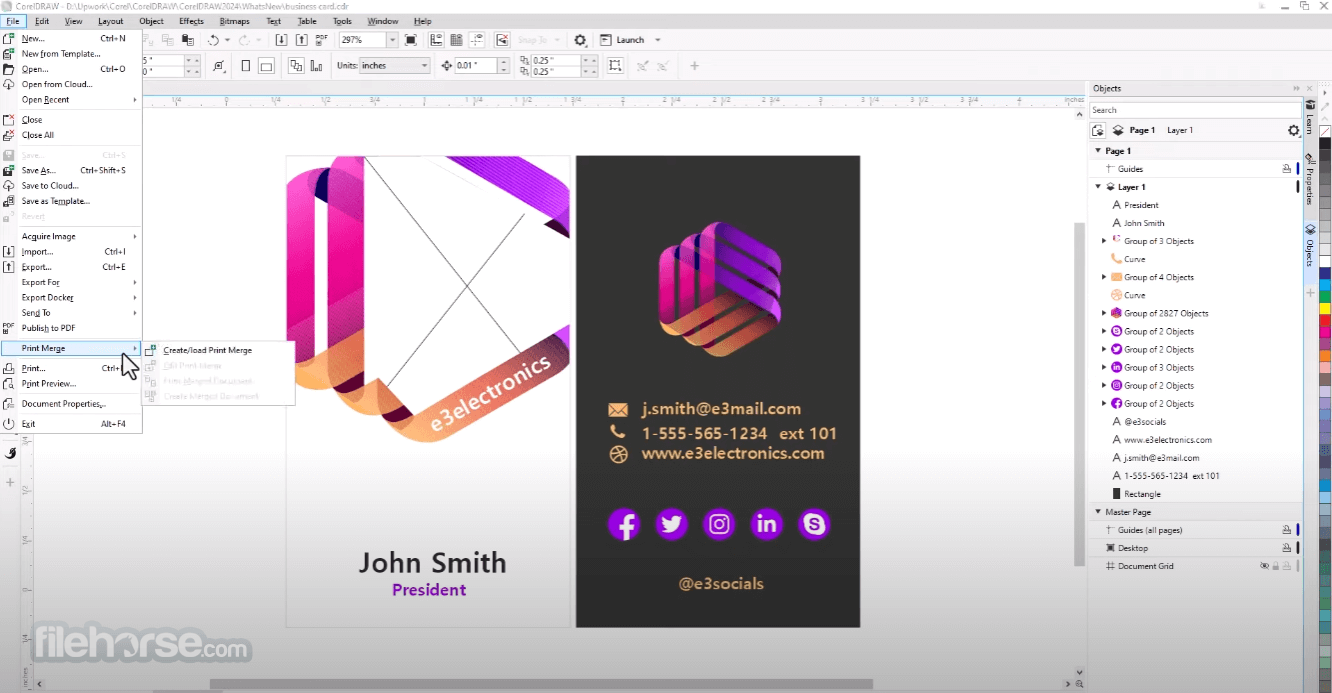1332x693 pixels.
Task: Click the layers view icon beside Page 1
Action: coord(1116,130)
